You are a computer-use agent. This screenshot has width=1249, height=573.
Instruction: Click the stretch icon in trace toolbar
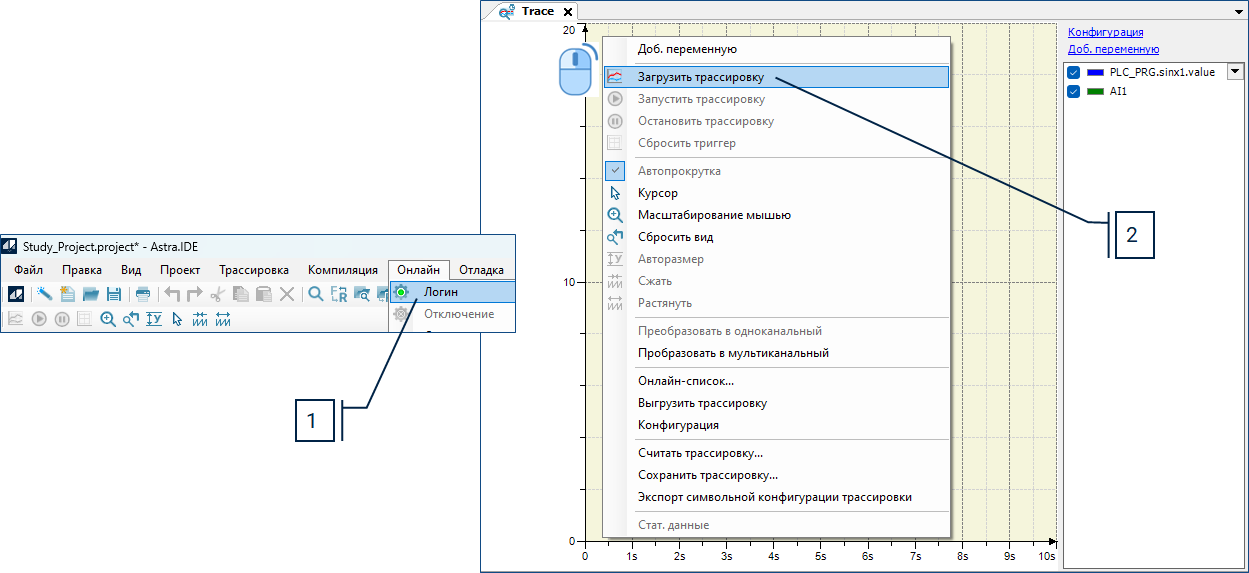pyautogui.click(x=223, y=319)
